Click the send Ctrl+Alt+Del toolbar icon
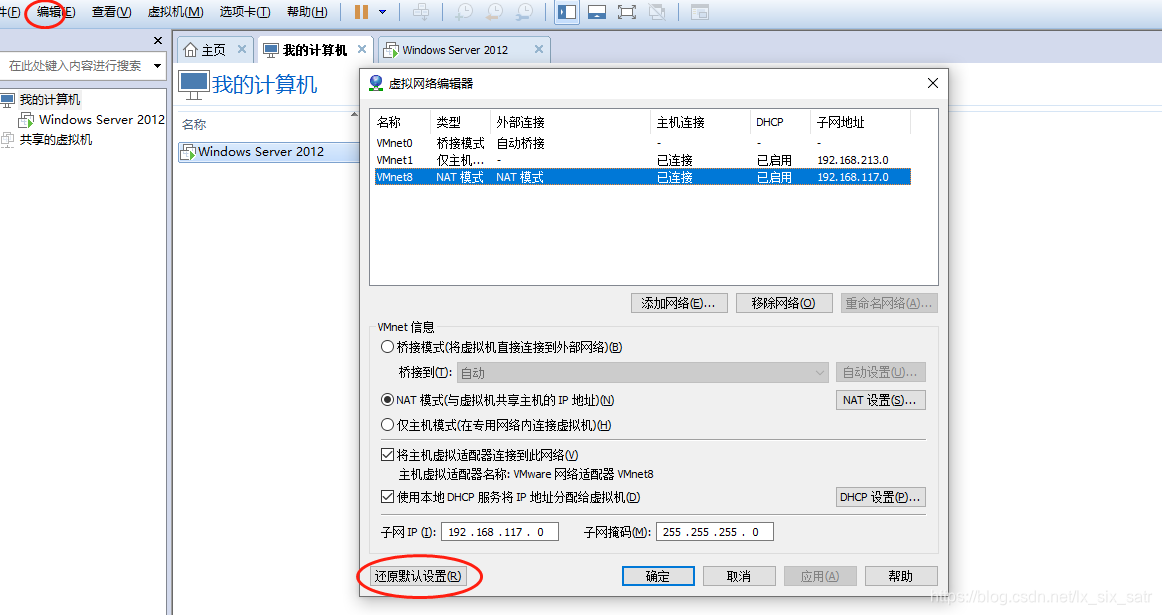Image resolution: width=1162 pixels, height=615 pixels. 421,12
